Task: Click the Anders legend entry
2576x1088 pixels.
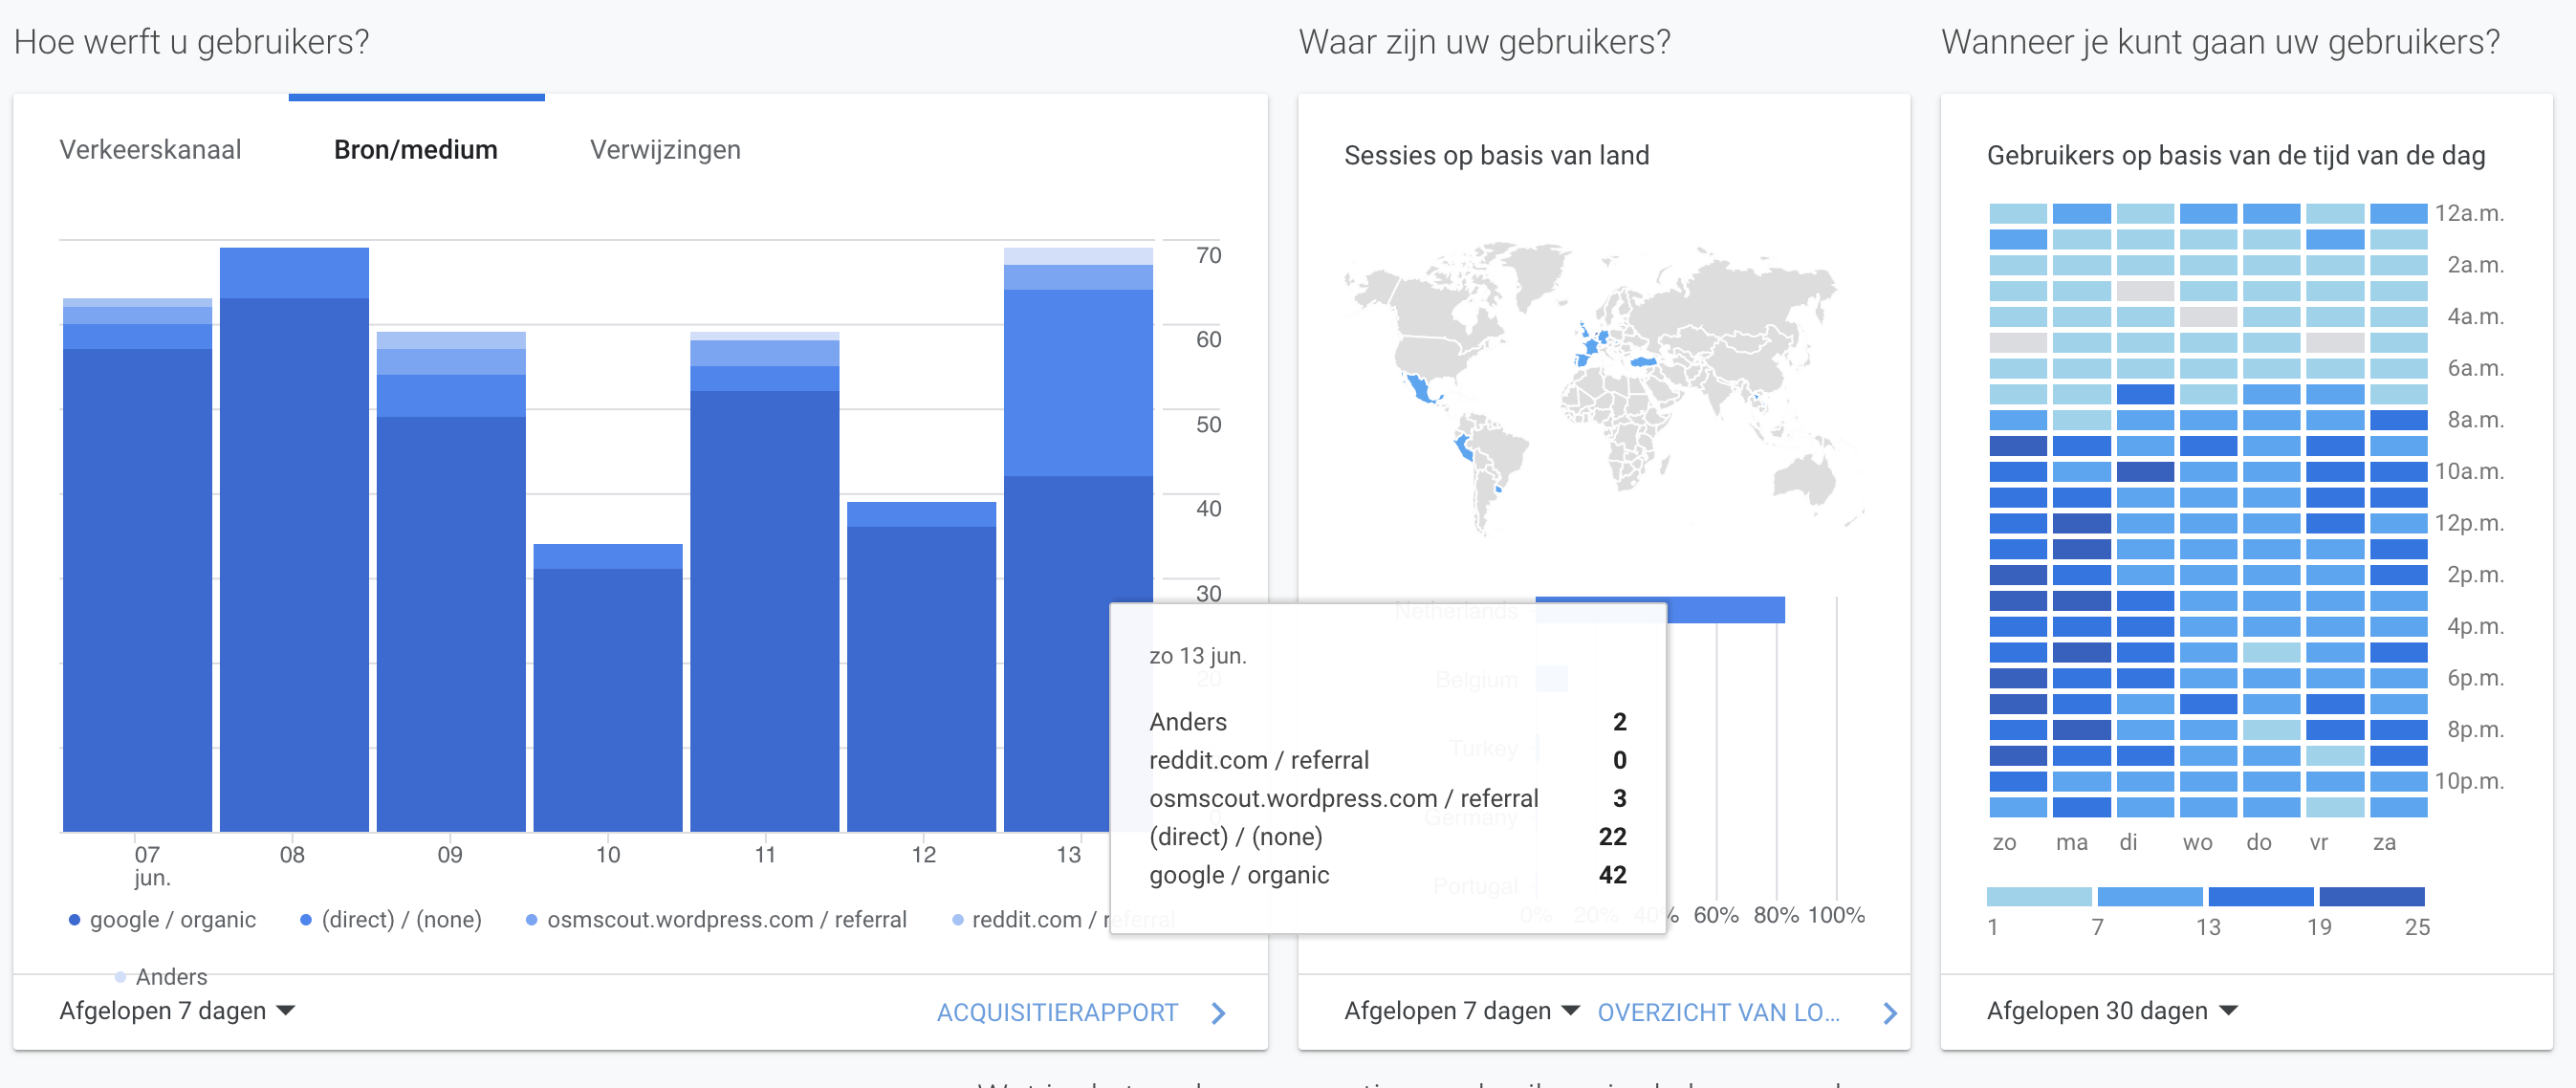Action: [x=161, y=977]
